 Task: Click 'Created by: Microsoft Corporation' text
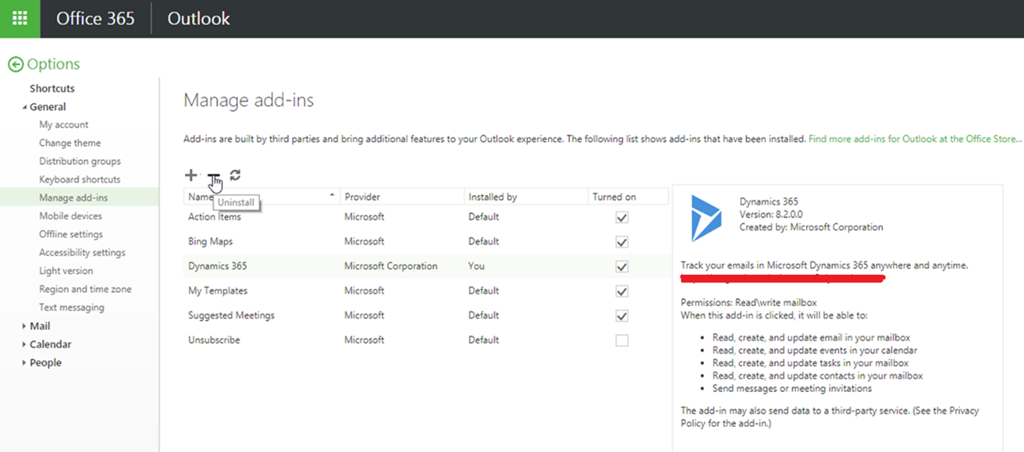point(811,227)
